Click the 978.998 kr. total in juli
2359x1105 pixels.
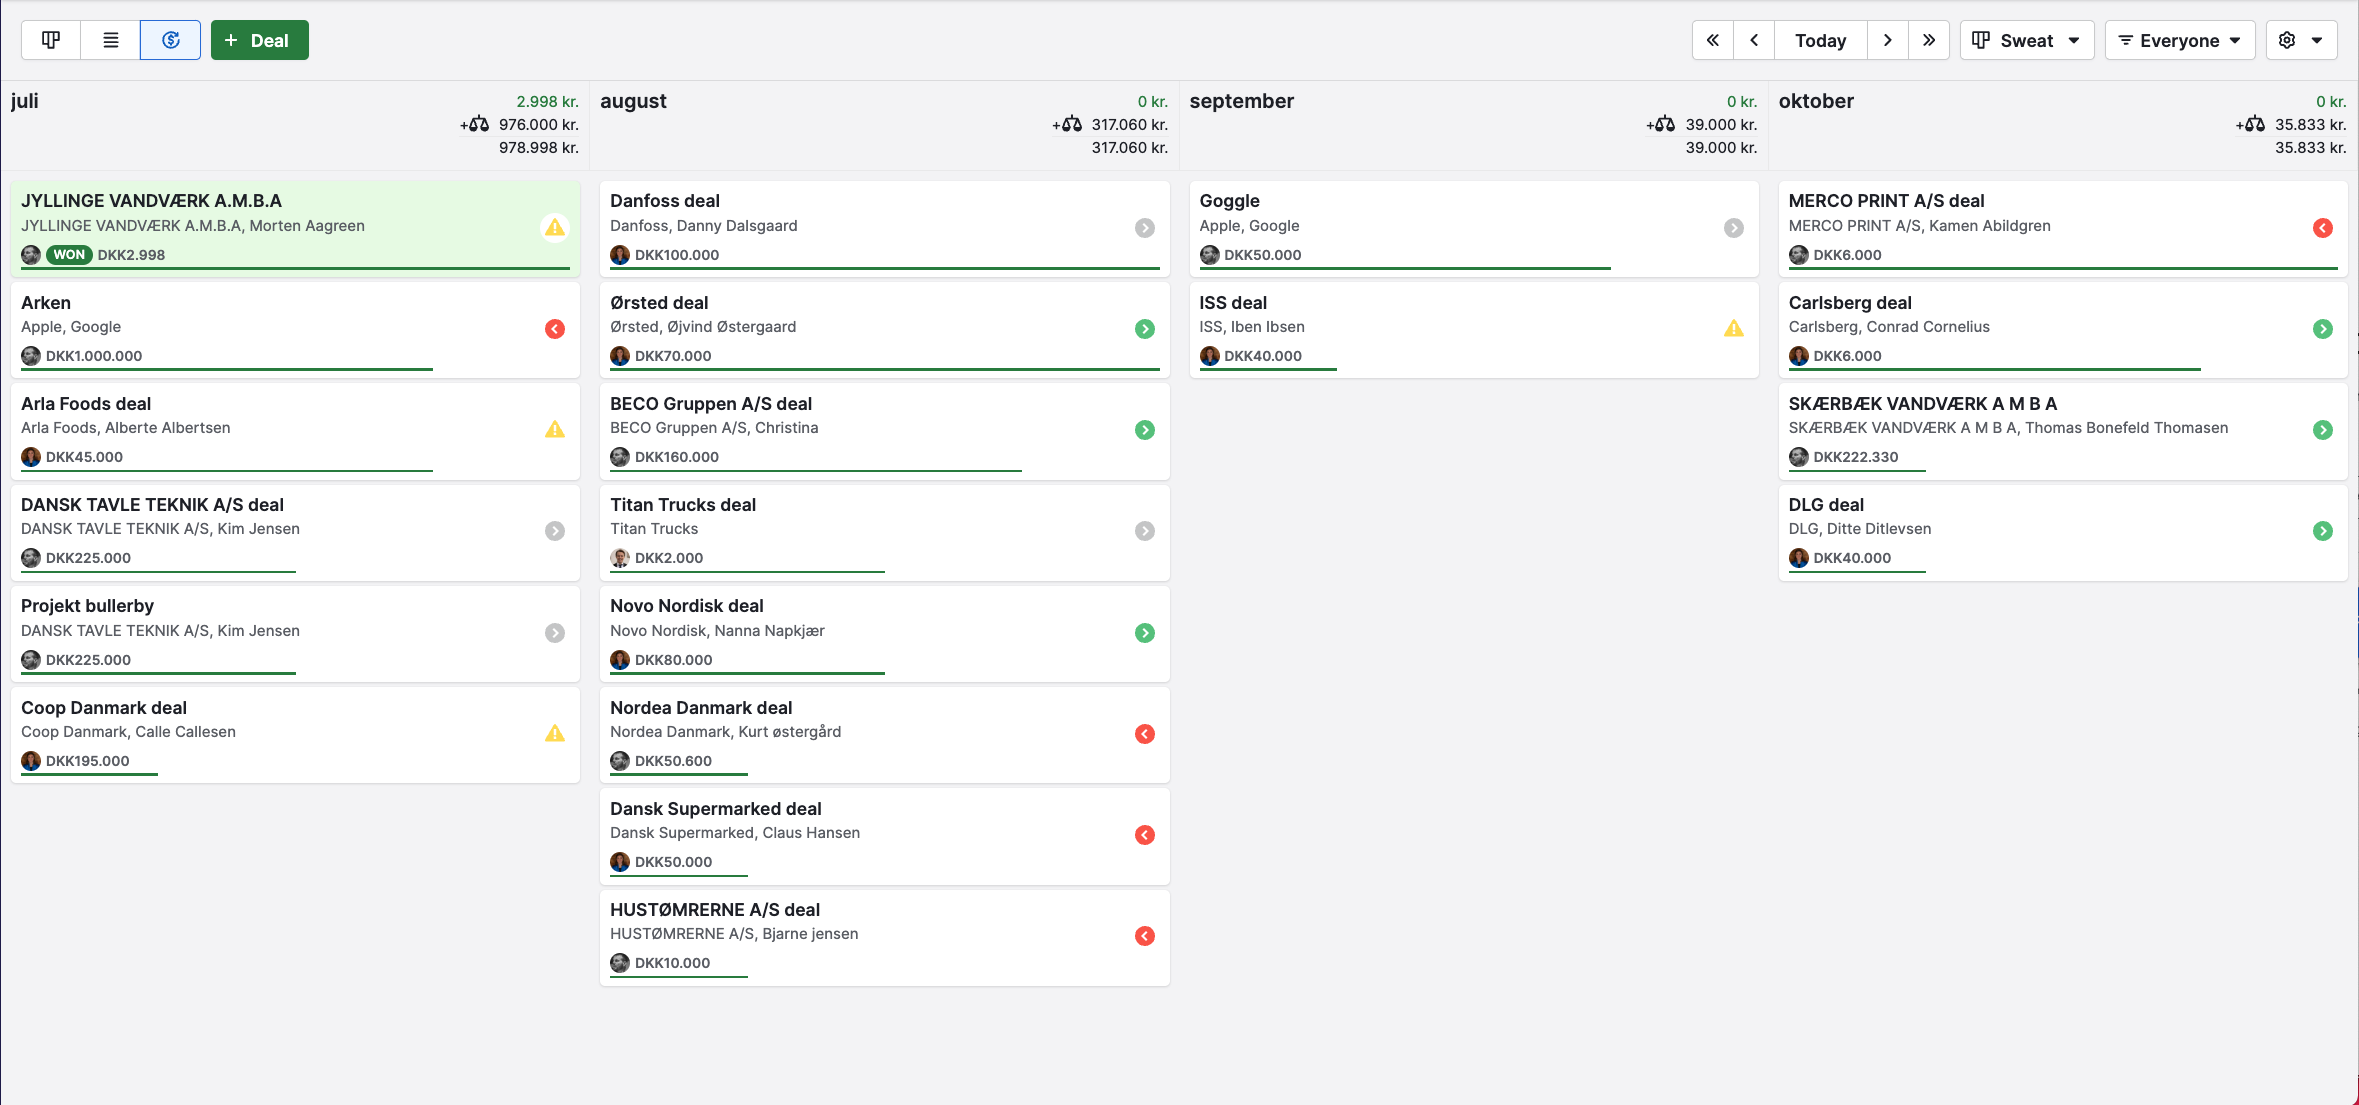(539, 148)
